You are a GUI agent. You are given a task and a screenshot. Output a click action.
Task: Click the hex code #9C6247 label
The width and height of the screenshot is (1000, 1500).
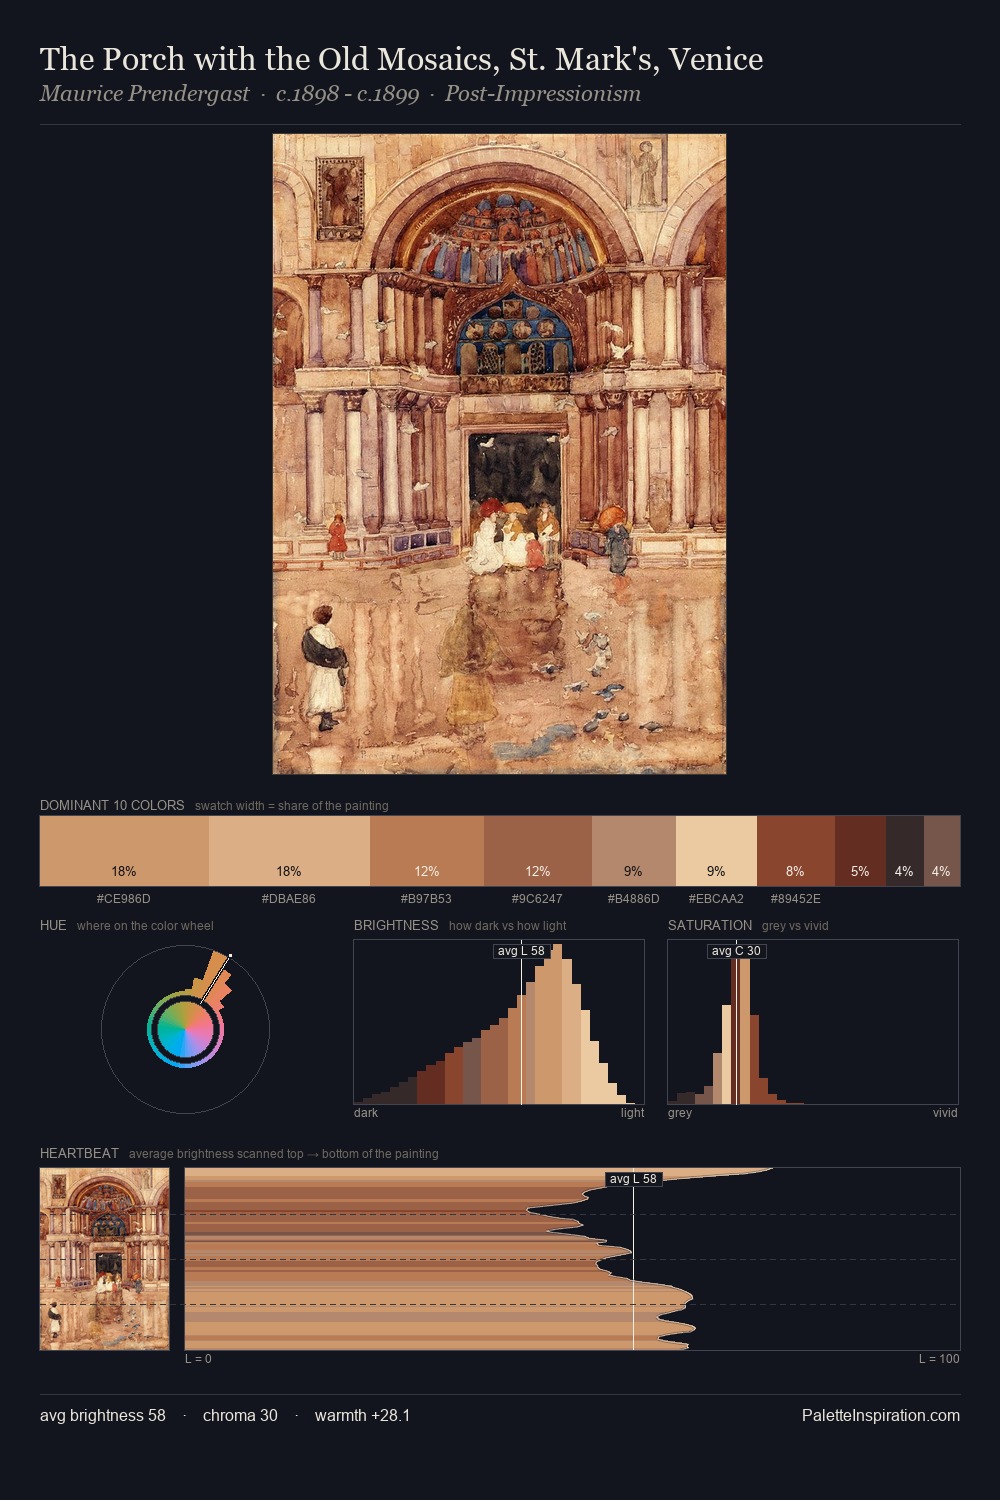tap(538, 899)
